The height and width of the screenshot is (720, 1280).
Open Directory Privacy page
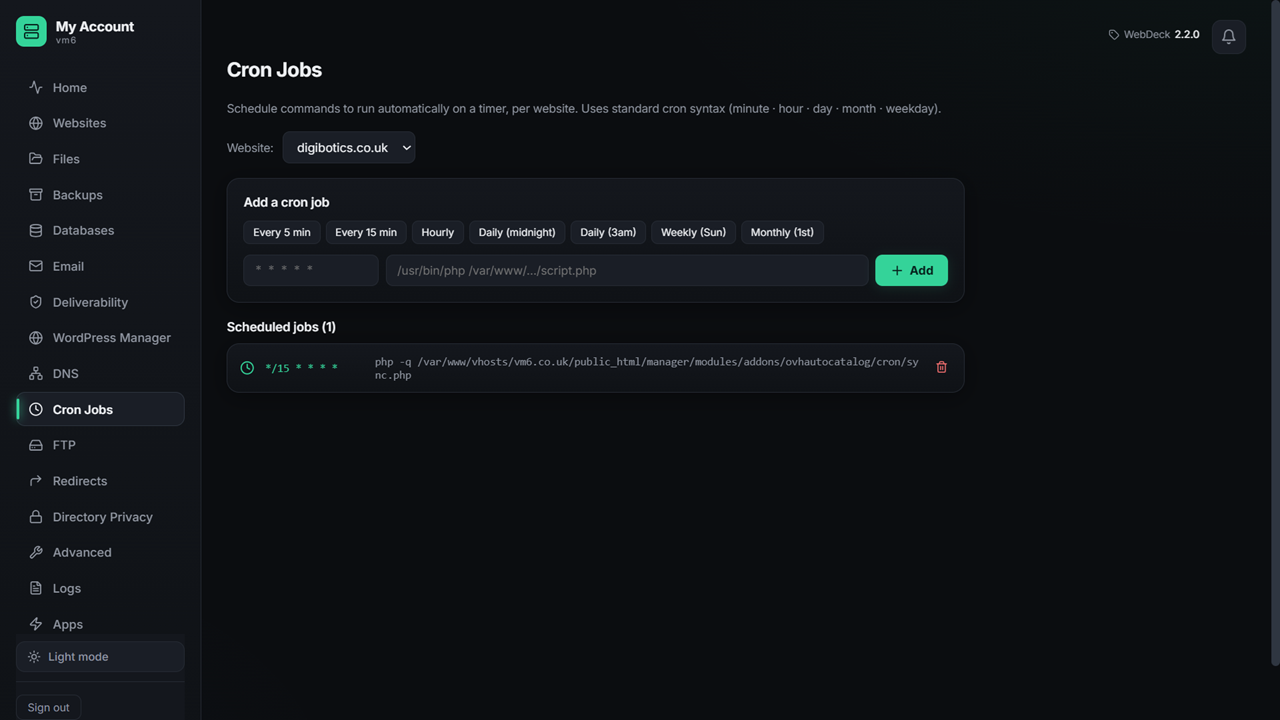(x=100, y=517)
